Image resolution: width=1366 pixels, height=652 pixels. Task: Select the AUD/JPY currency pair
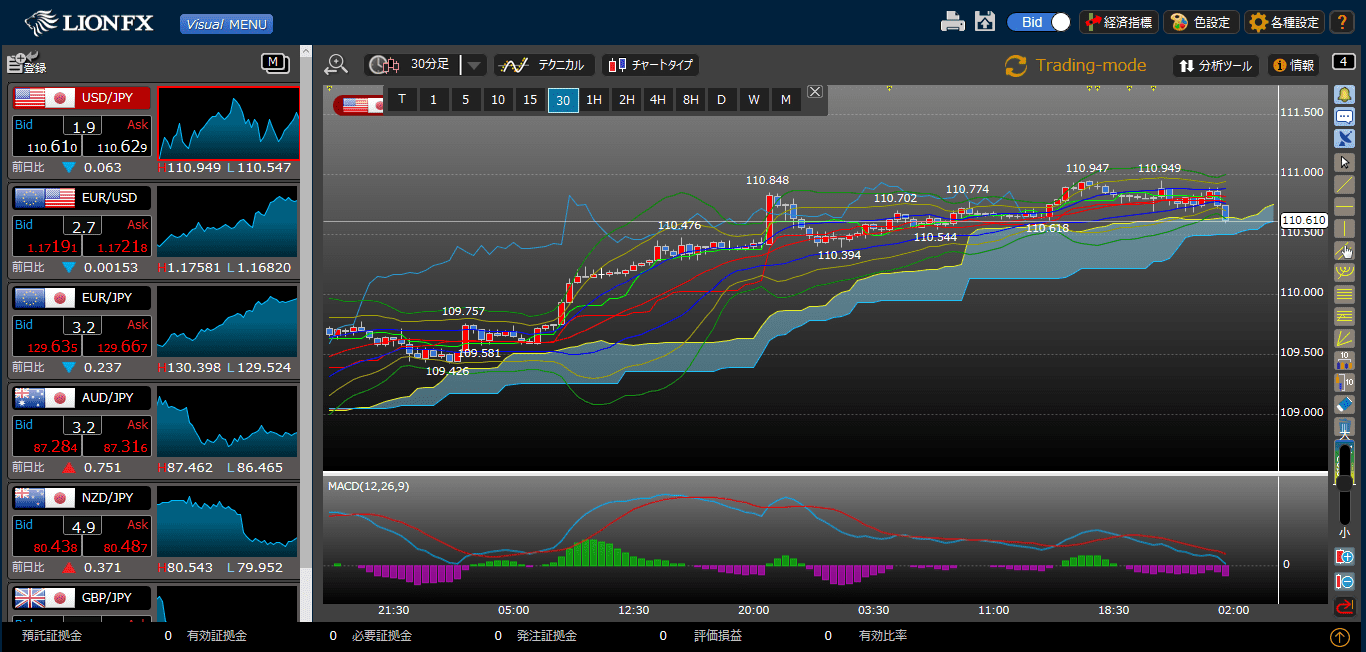coord(81,398)
